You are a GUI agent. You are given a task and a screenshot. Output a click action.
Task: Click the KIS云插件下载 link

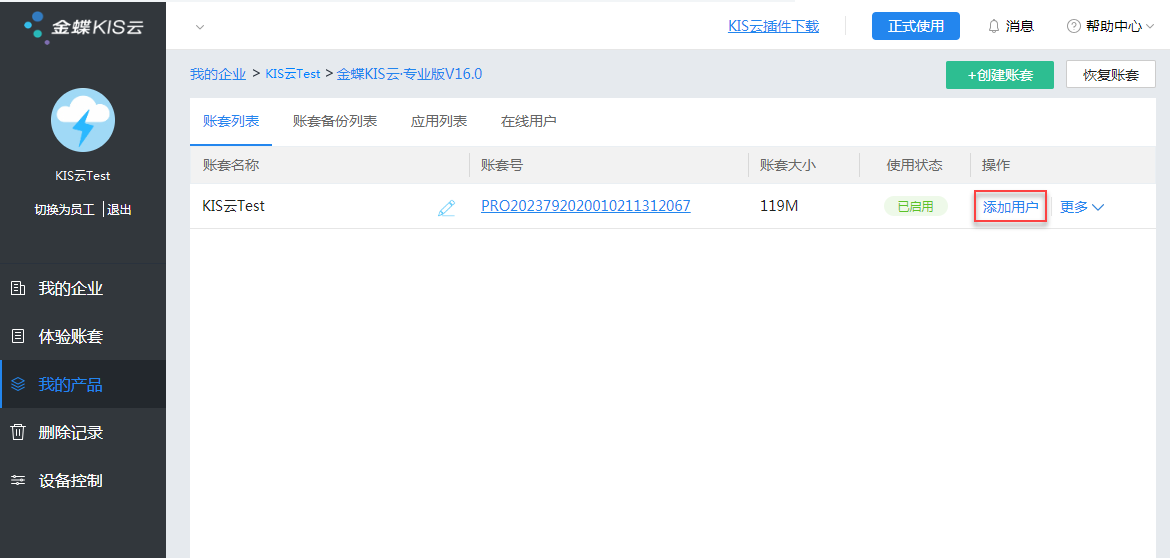click(773, 26)
